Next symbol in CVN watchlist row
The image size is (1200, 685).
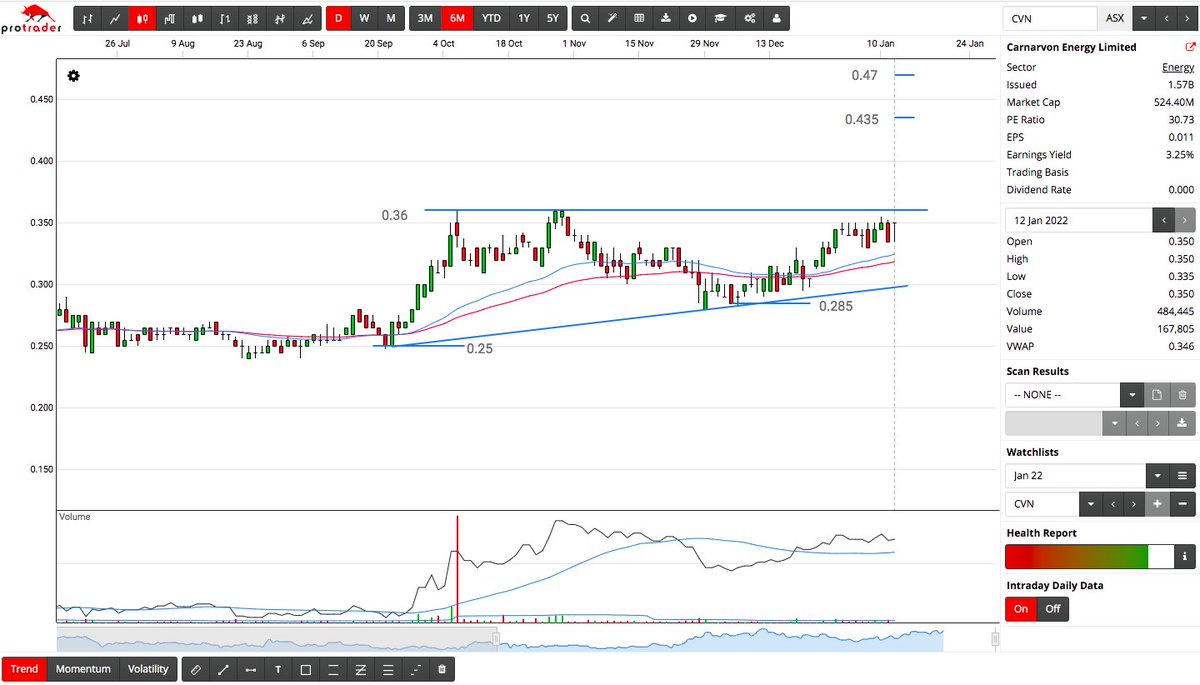pyautogui.click(x=1135, y=504)
